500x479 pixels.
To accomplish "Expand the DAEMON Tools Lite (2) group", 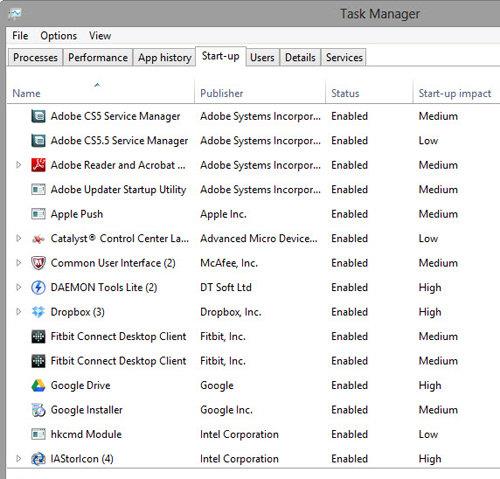I will [x=19, y=287].
